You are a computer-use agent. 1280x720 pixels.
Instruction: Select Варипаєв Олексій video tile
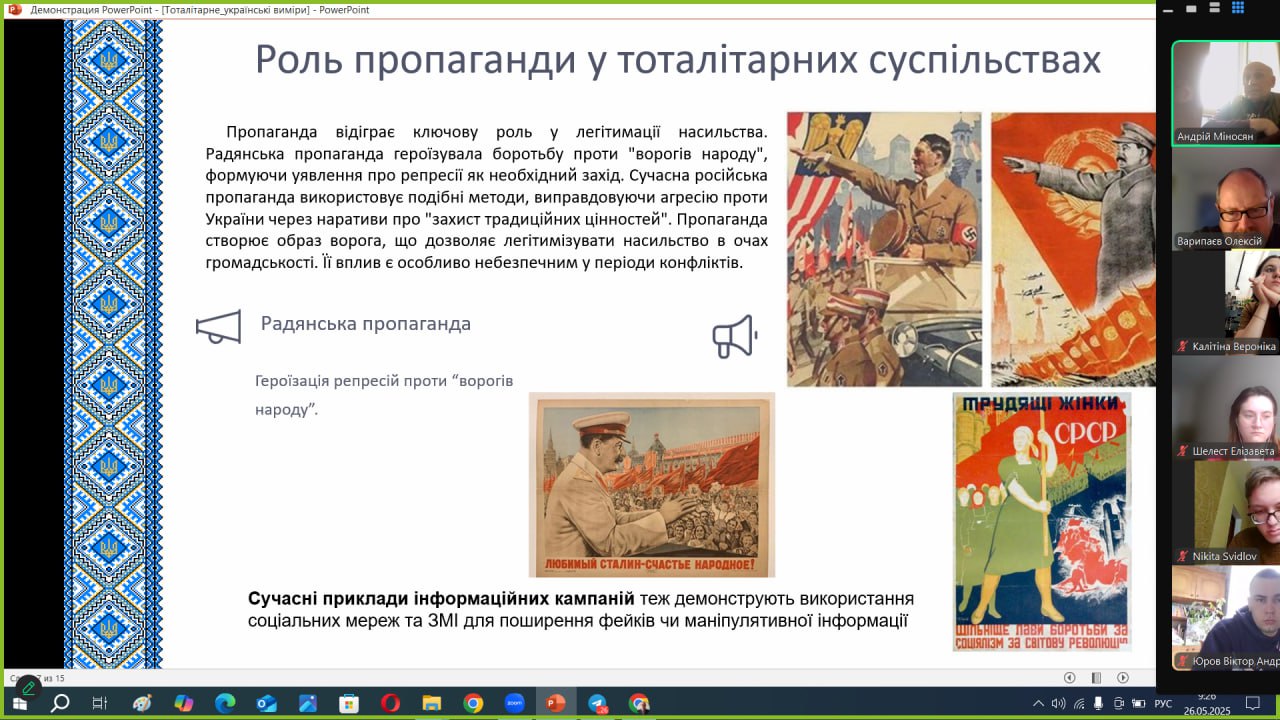[1226, 198]
